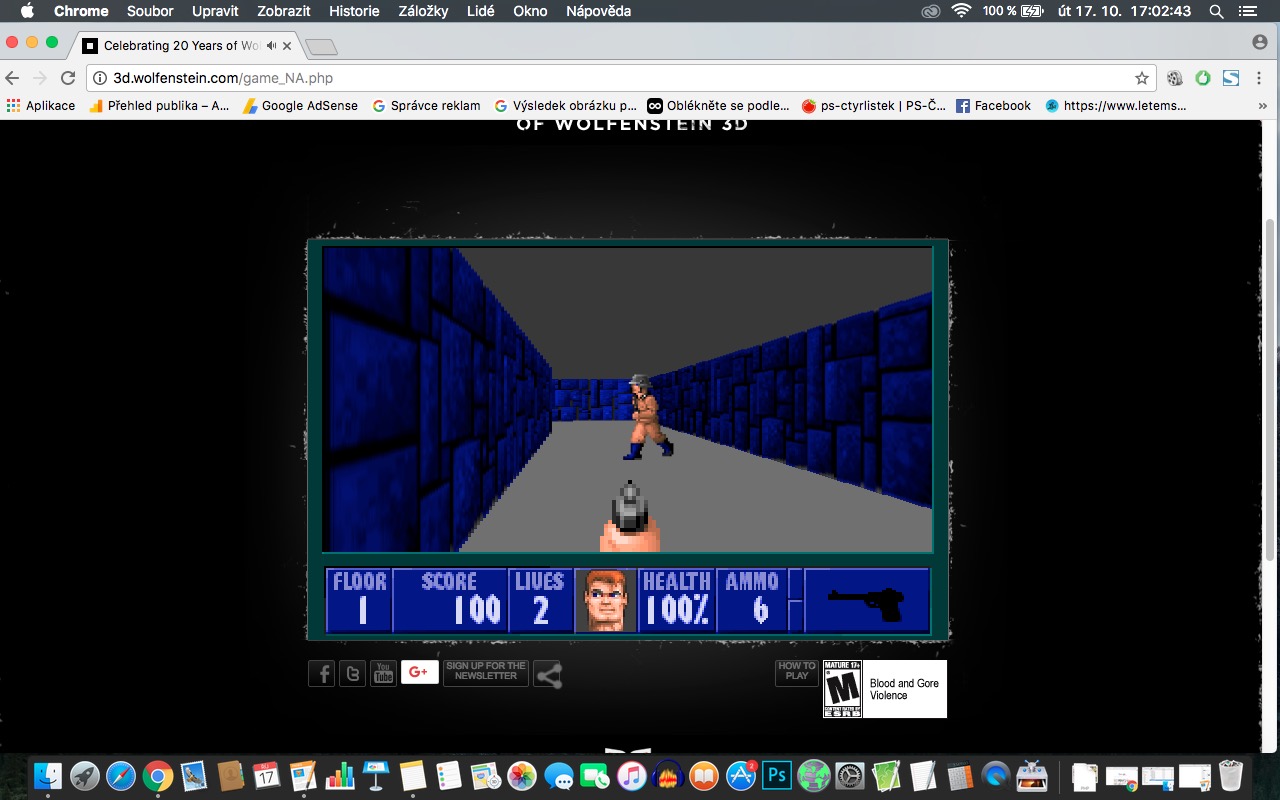Viewport: 1280px width, 800px height.
Task: Open iTunes from the Dock
Action: point(630,775)
